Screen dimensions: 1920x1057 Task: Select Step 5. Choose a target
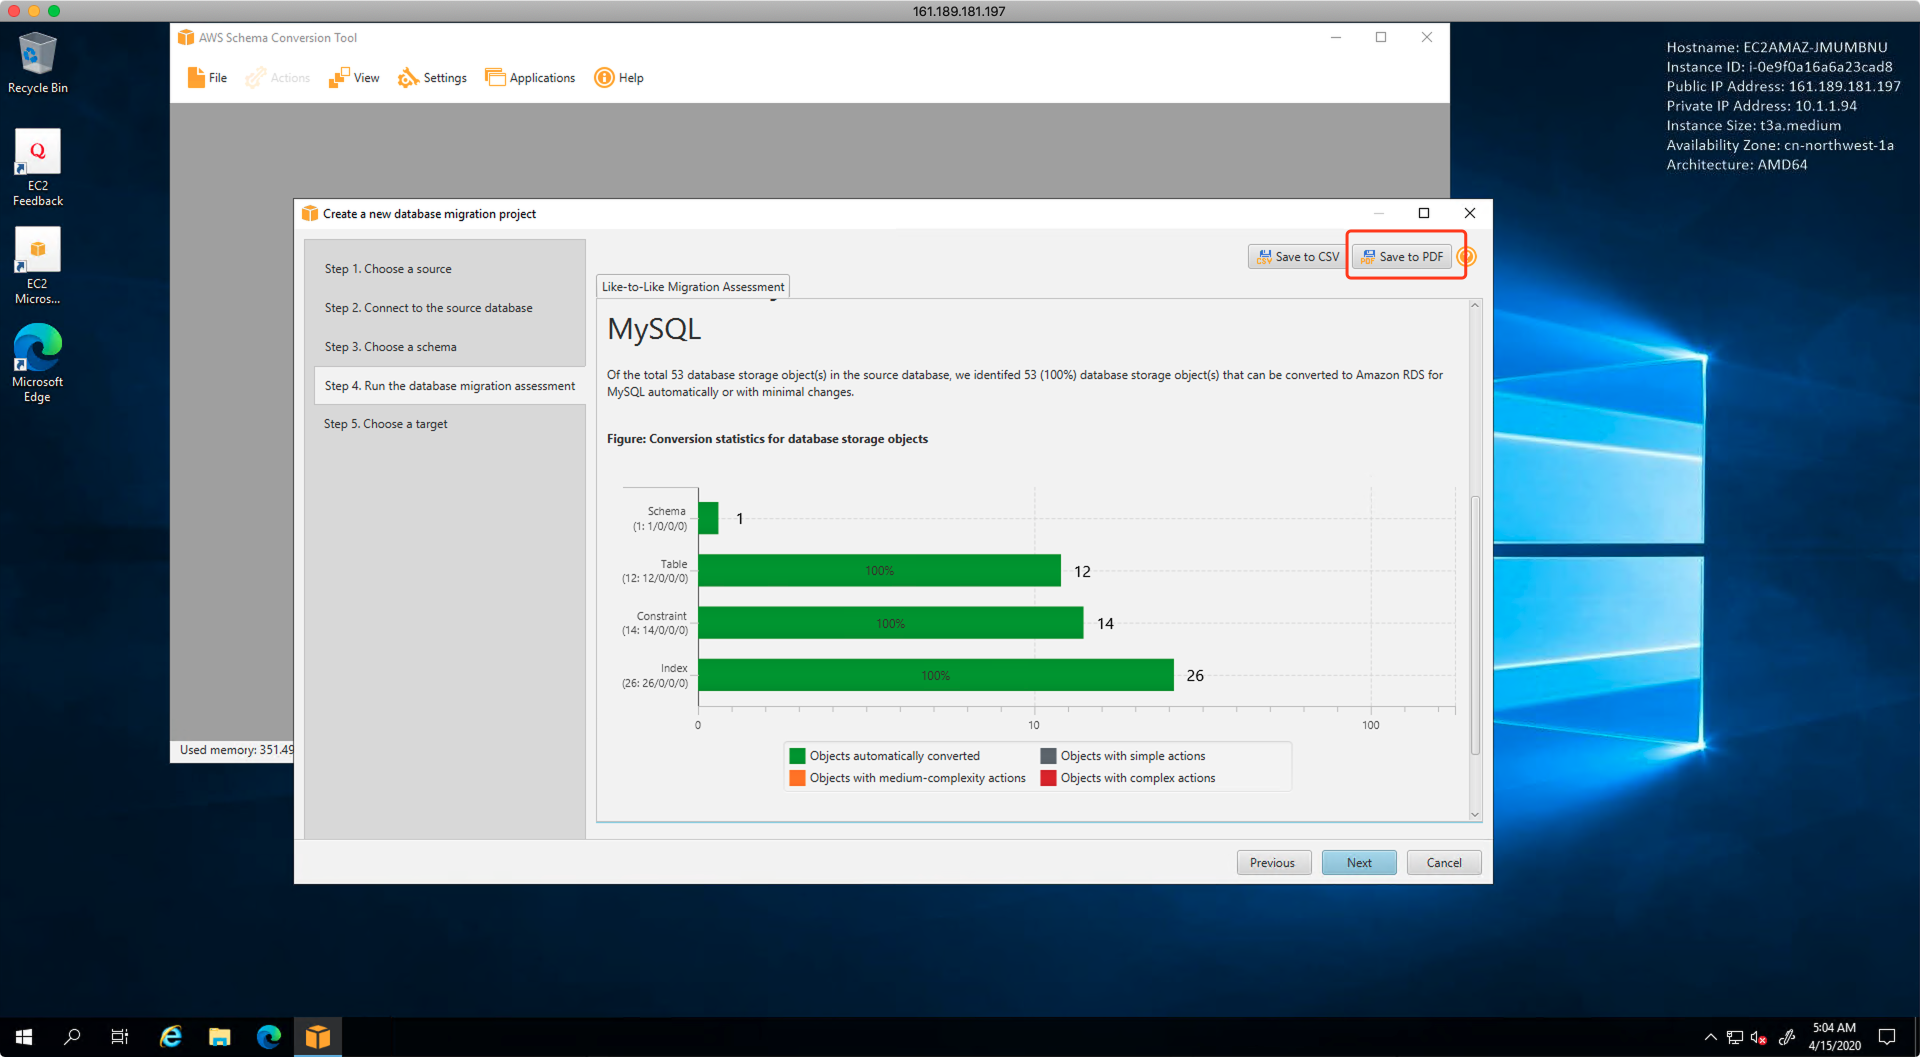tap(386, 424)
